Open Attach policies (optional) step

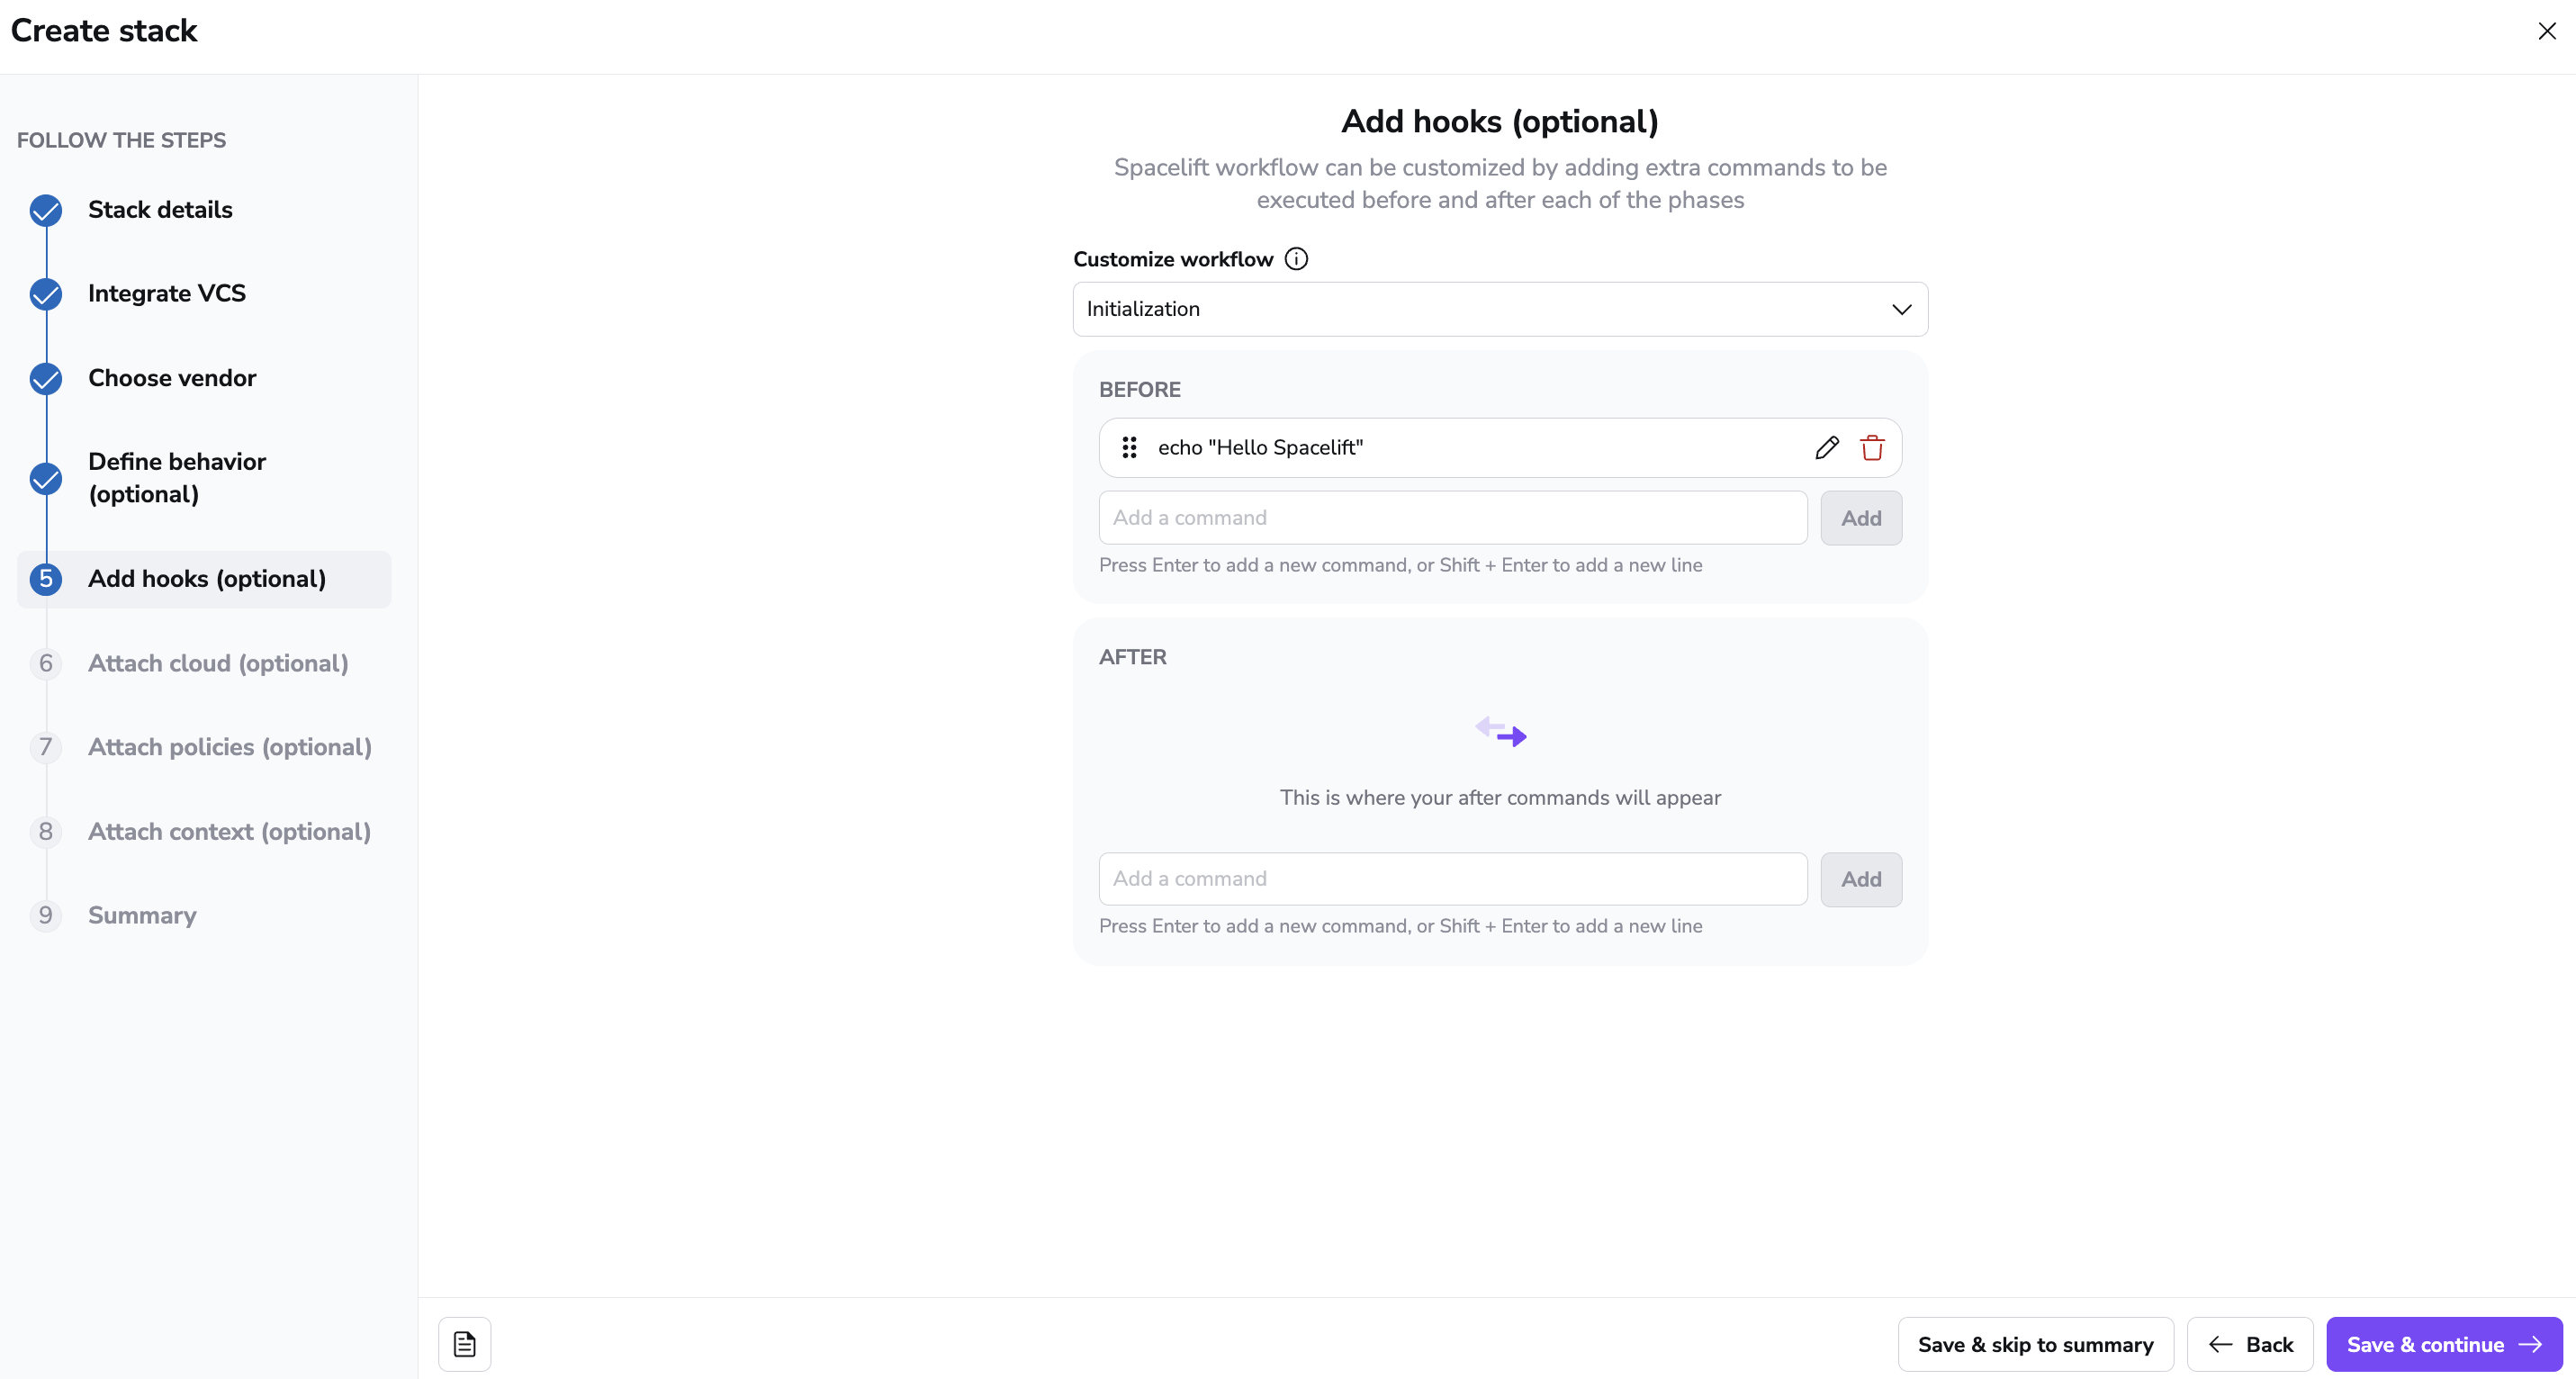pyautogui.click(x=229, y=747)
